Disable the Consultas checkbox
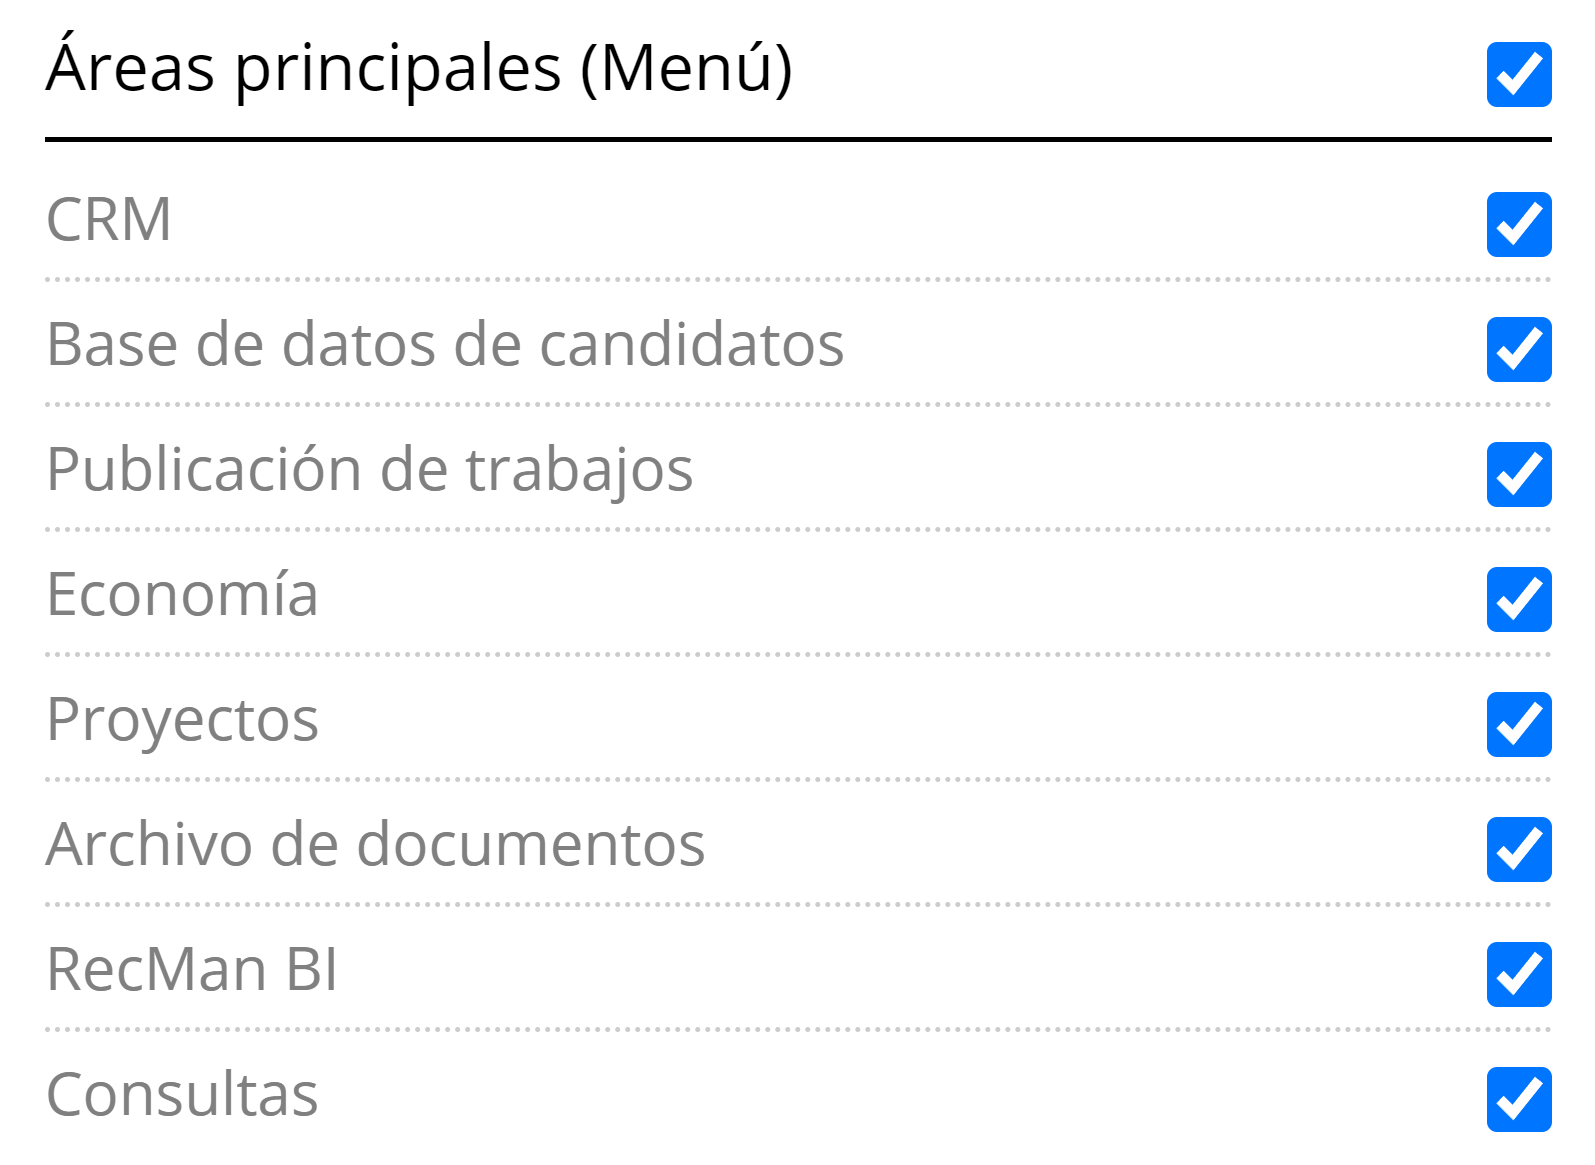 click(1518, 1099)
